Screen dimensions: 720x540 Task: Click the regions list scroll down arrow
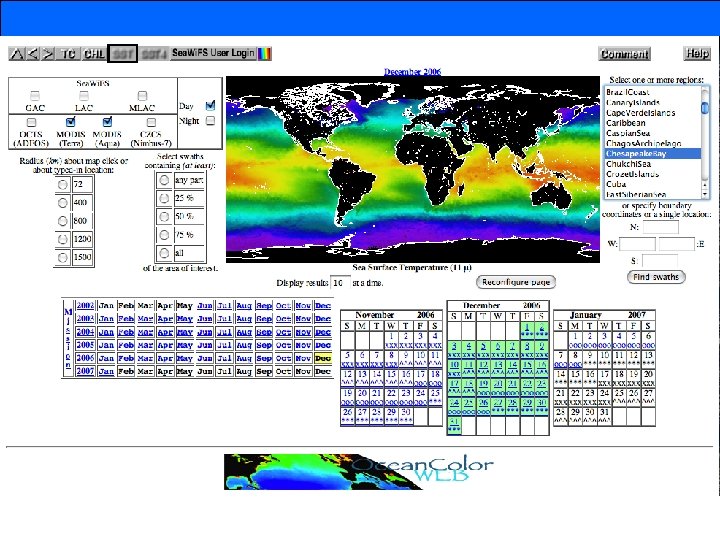point(705,195)
